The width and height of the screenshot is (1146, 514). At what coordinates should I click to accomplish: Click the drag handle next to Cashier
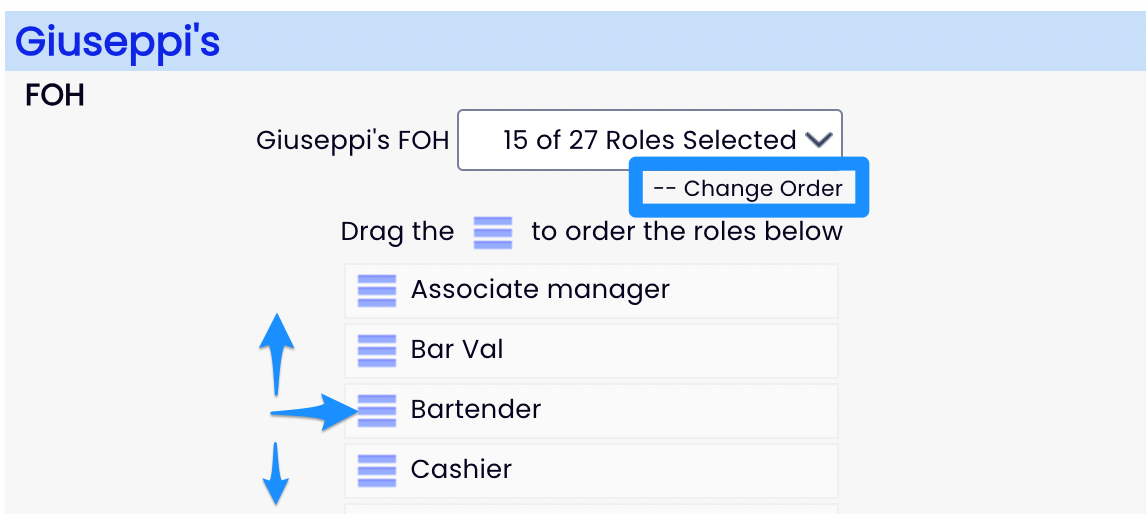(x=377, y=469)
